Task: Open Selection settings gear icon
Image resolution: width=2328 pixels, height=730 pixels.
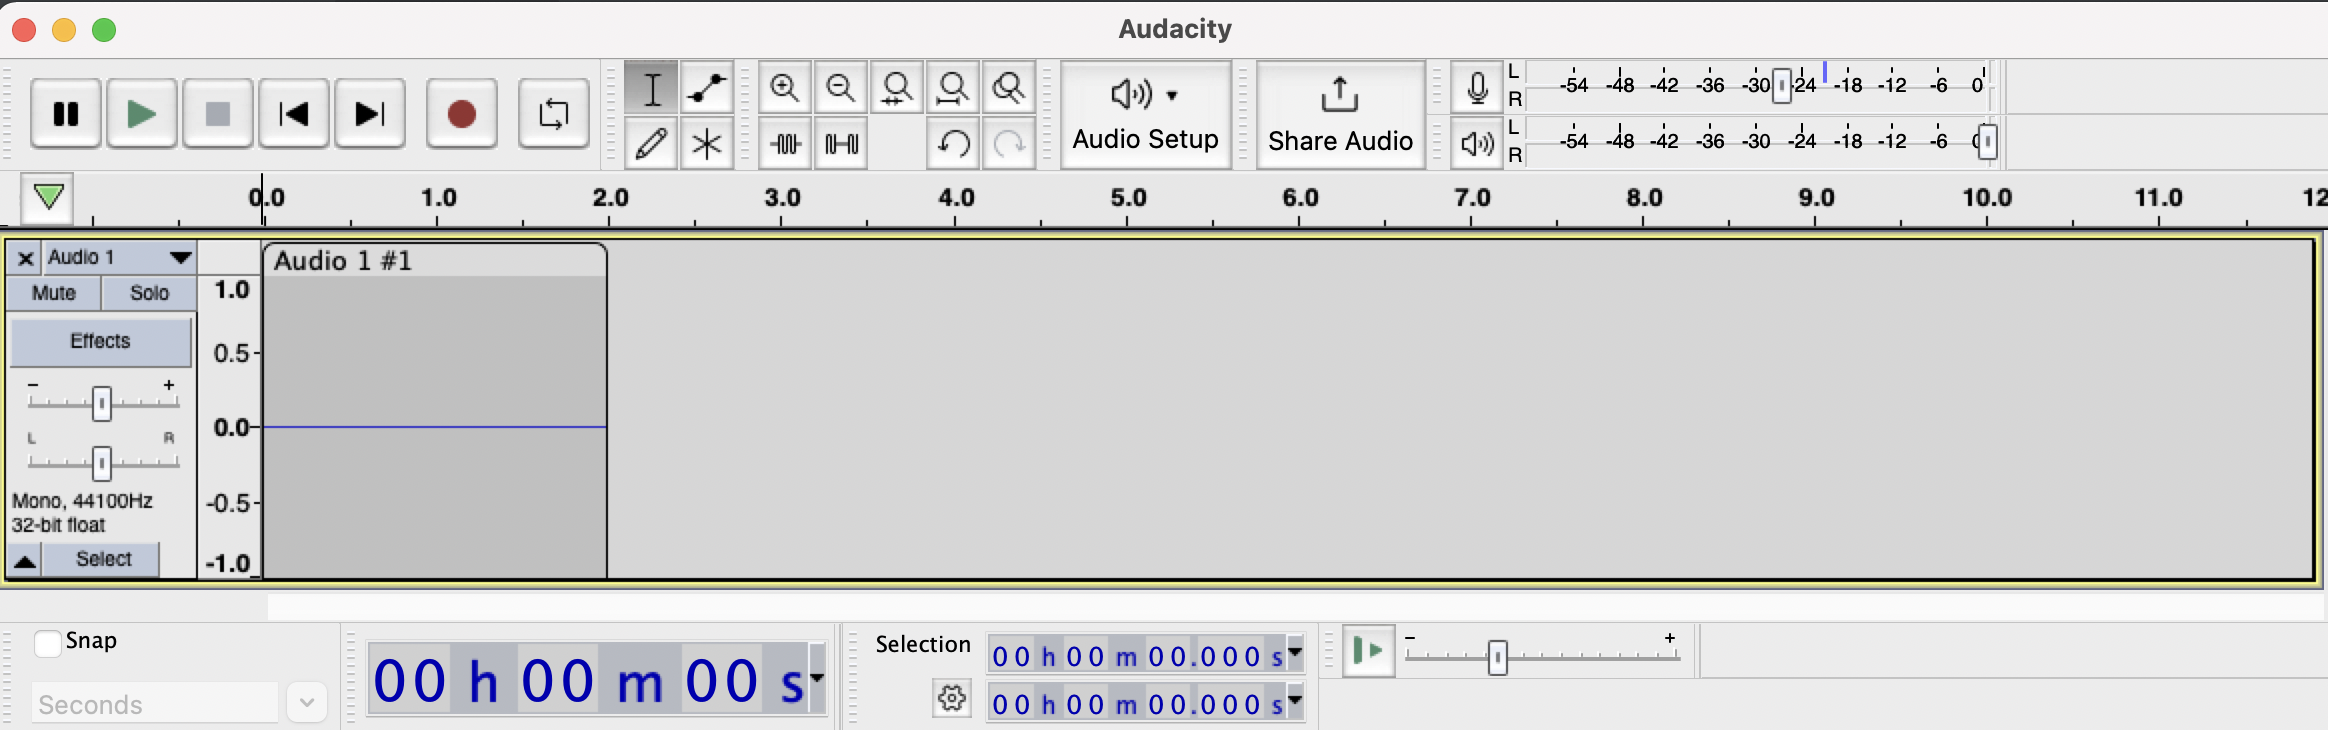Action: 952,698
